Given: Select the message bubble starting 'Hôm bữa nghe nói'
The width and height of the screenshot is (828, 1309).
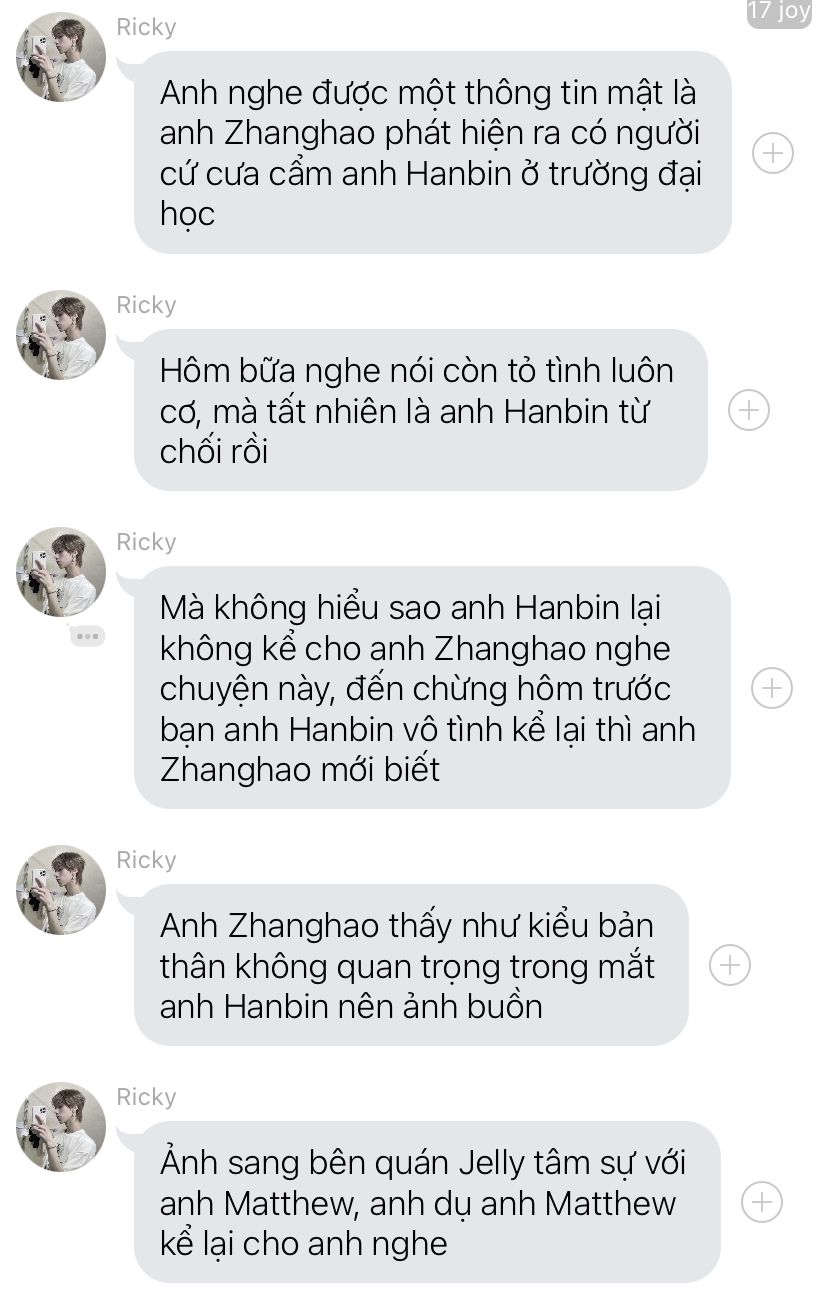Looking at the screenshot, I should (420, 410).
